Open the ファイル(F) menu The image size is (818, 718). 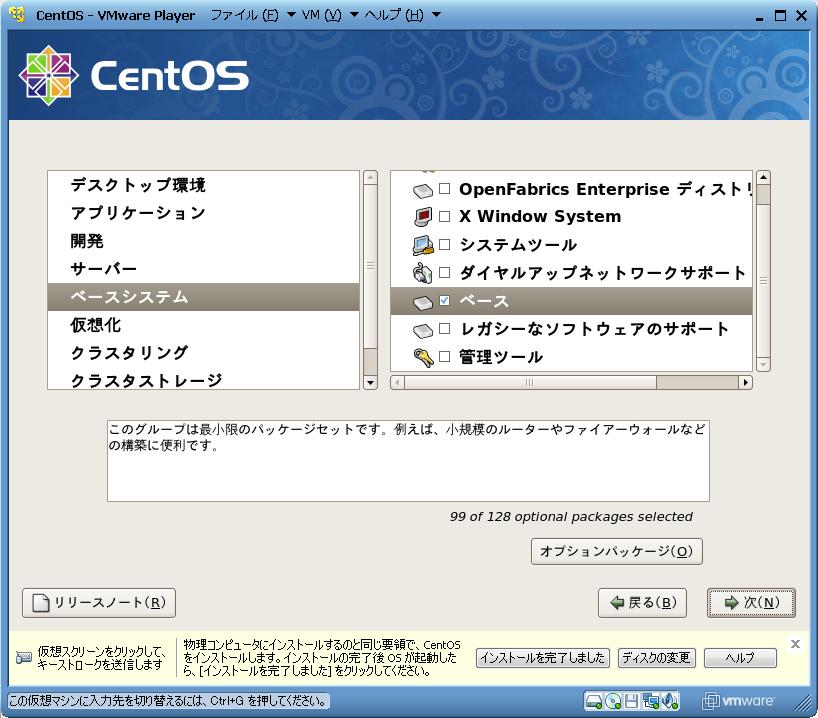pos(245,15)
